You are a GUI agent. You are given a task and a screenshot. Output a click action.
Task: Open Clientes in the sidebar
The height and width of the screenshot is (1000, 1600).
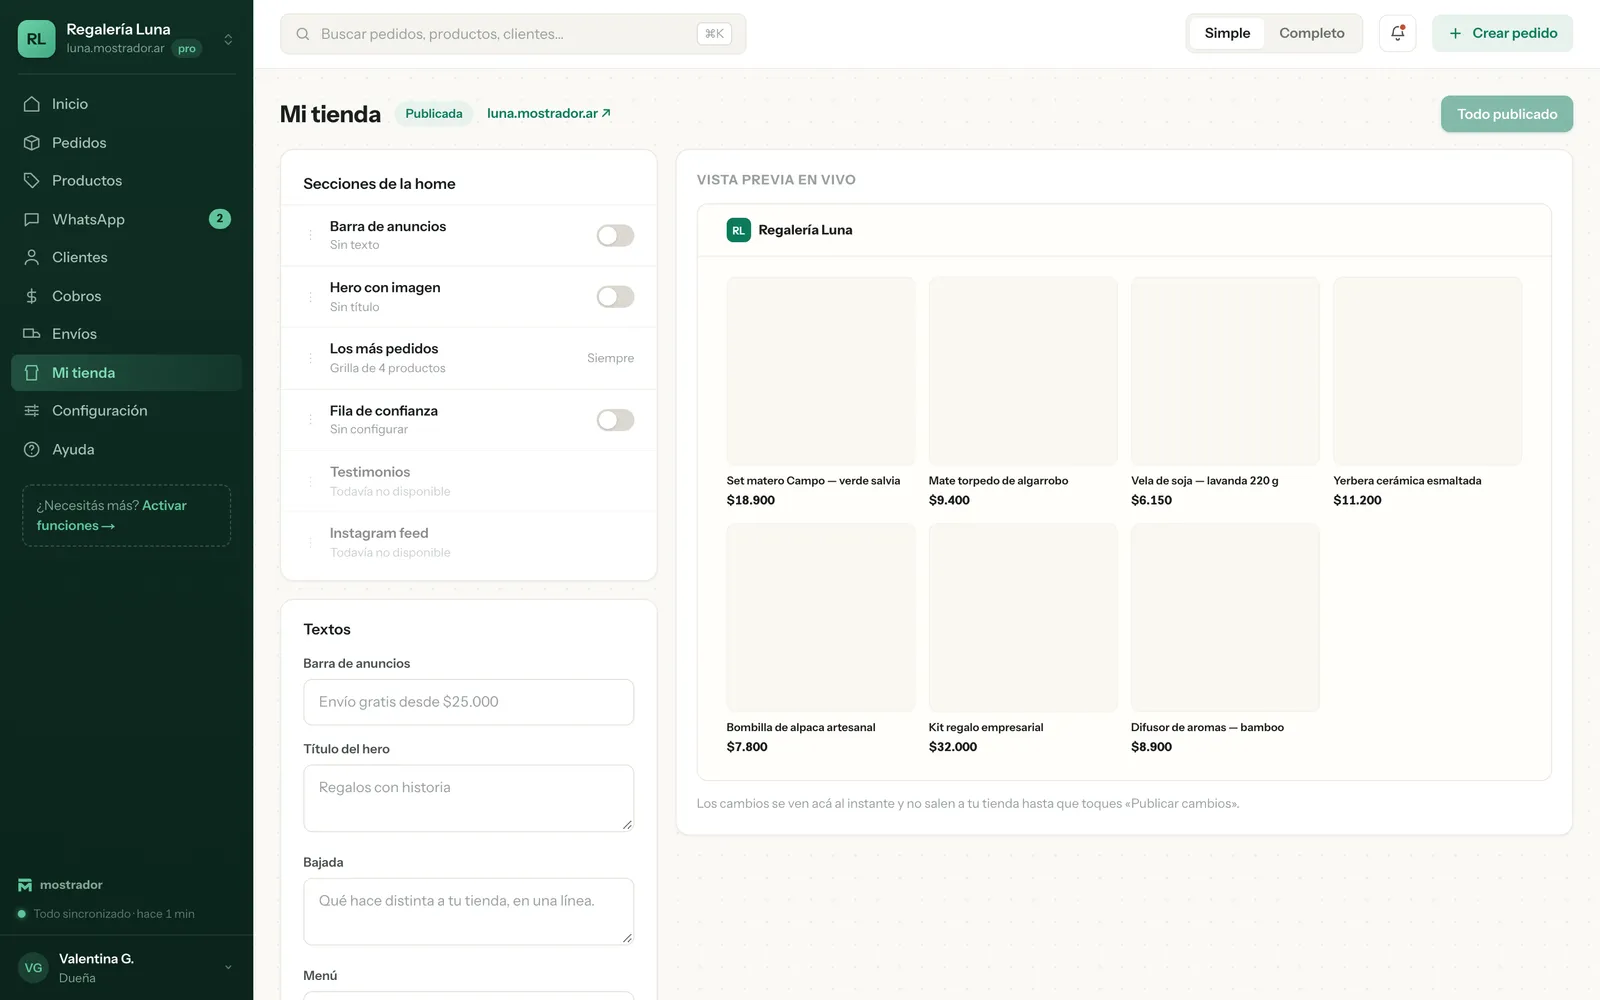[126, 258]
